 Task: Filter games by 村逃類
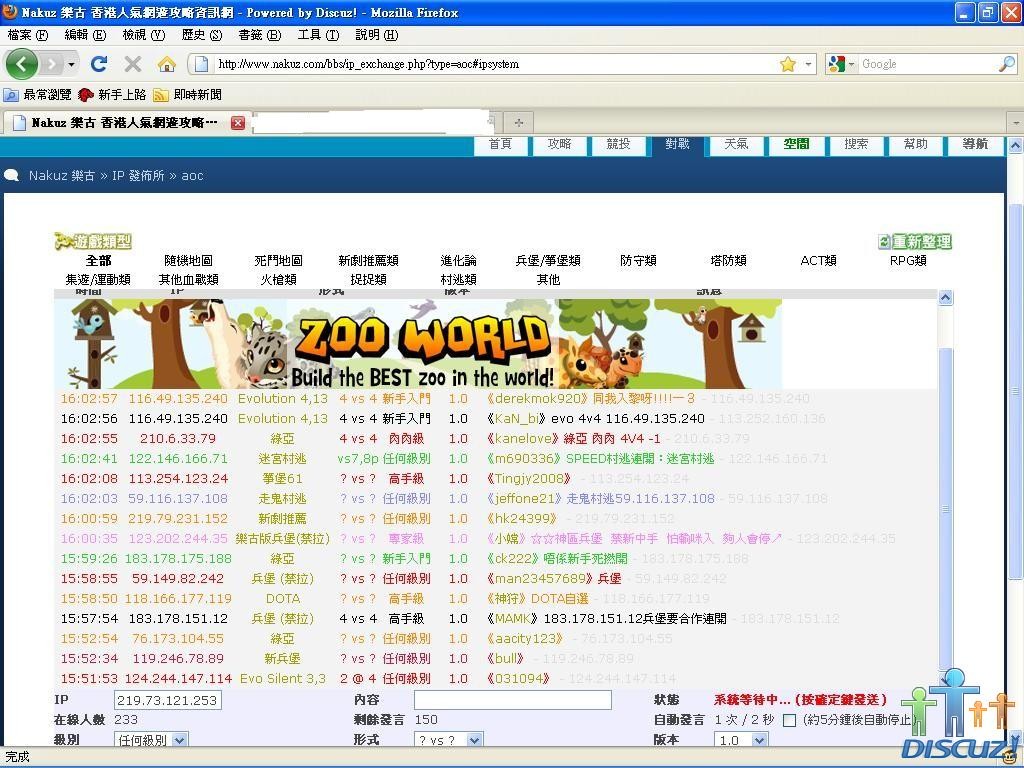[458, 280]
